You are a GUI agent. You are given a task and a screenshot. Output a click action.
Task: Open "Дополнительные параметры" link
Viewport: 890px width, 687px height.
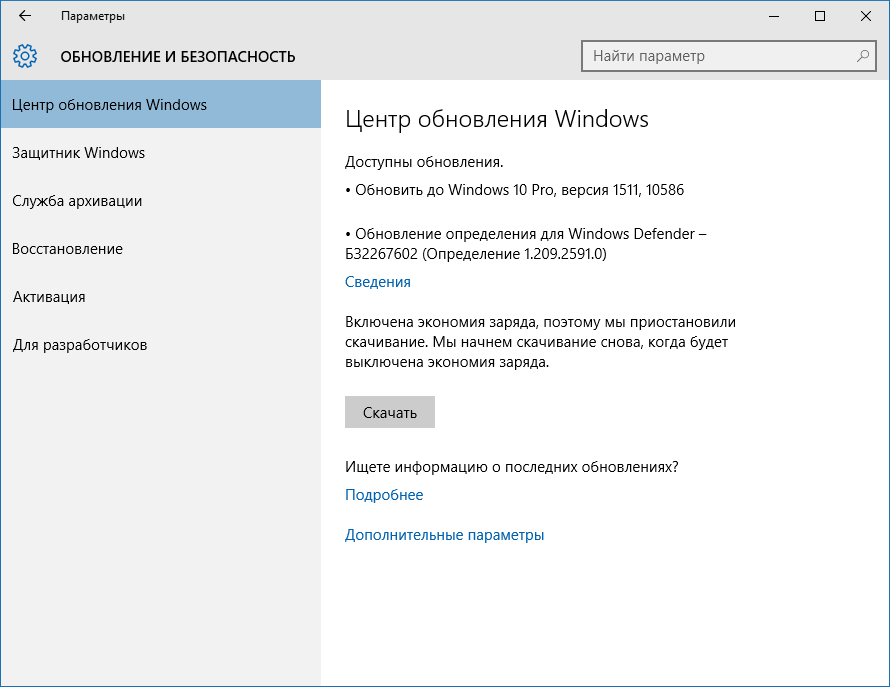coord(444,535)
